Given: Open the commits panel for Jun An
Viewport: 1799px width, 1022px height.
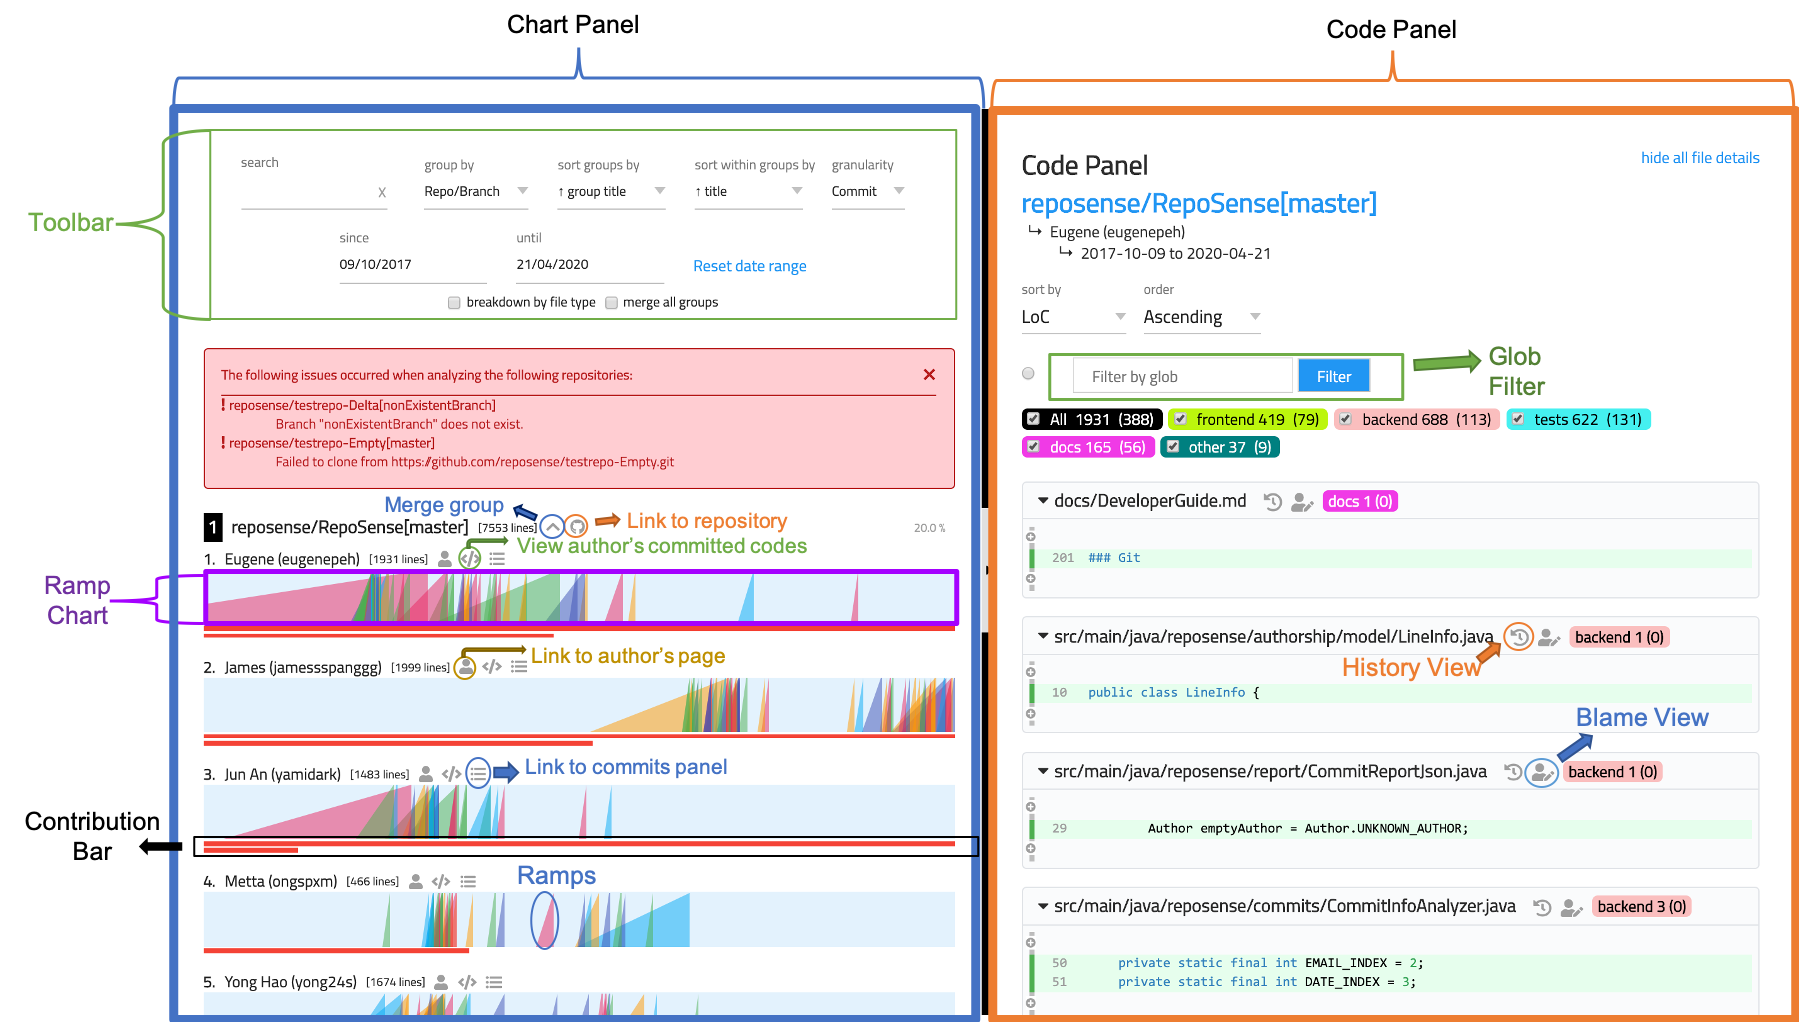Looking at the screenshot, I should pos(478,773).
